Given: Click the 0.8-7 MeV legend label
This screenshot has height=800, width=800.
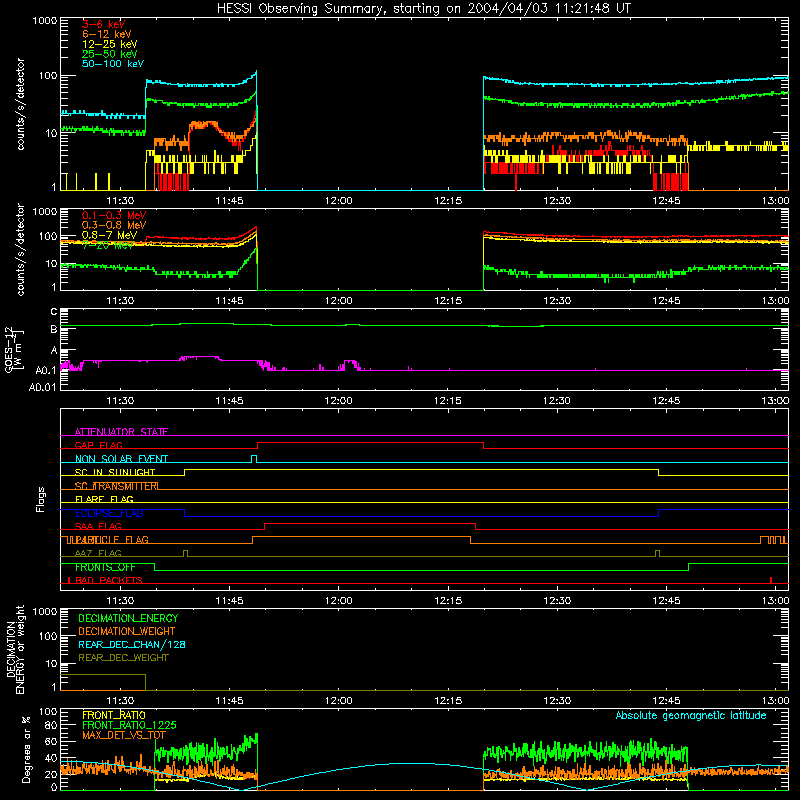Looking at the screenshot, I should (109, 235).
